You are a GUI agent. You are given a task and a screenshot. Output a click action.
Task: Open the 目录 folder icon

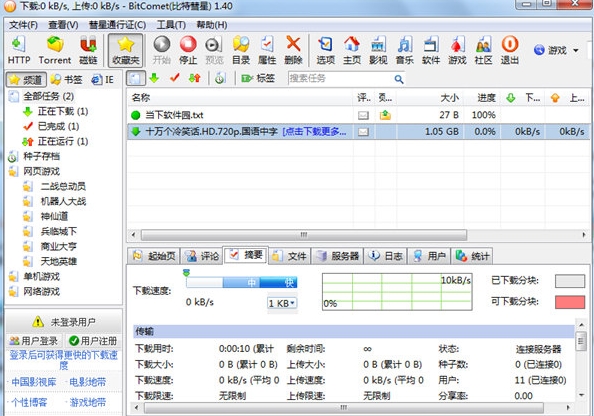click(x=241, y=50)
